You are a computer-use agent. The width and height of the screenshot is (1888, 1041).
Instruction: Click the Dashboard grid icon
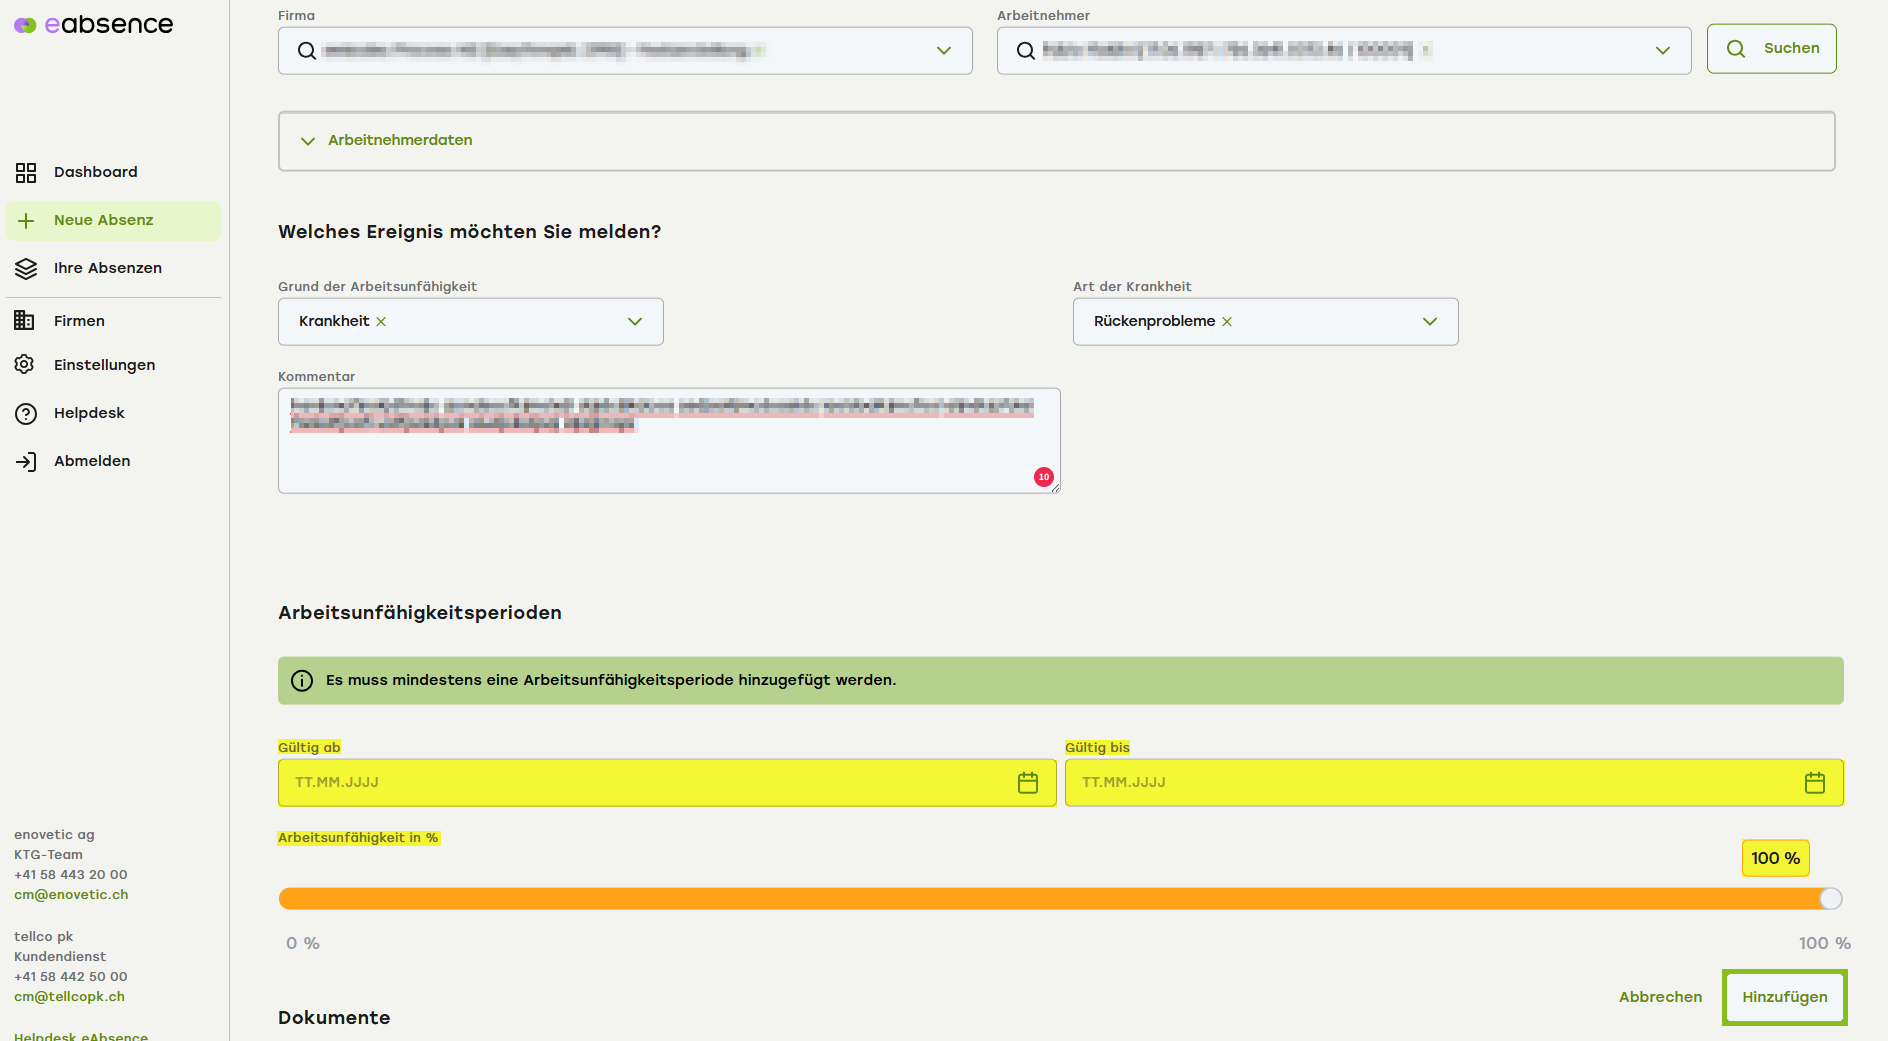click(x=26, y=173)
